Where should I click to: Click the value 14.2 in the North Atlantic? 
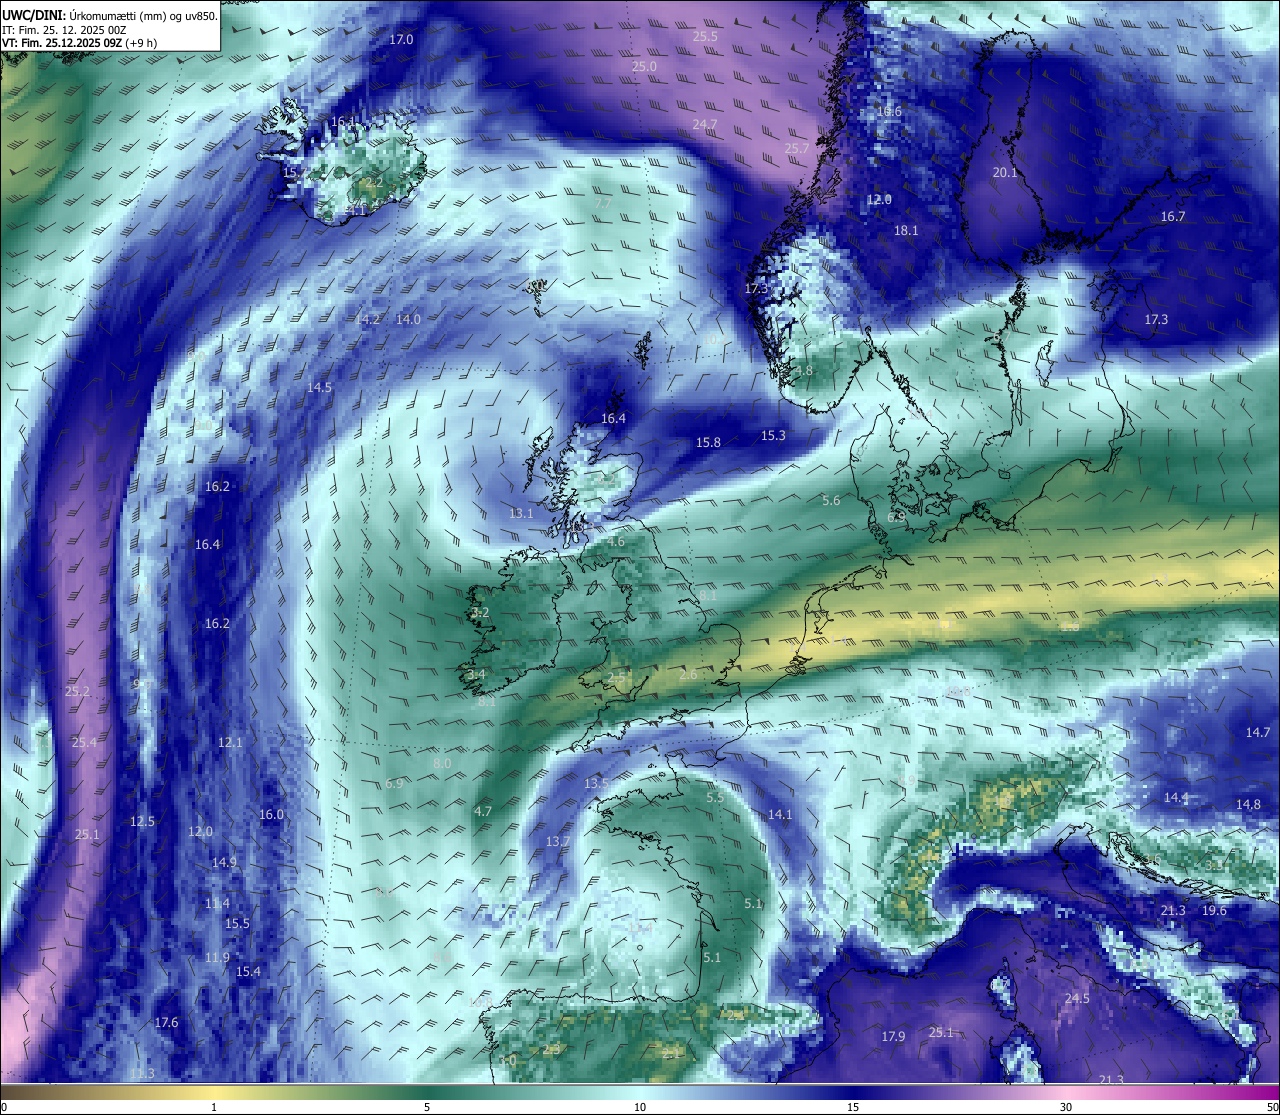click(367, 319)
